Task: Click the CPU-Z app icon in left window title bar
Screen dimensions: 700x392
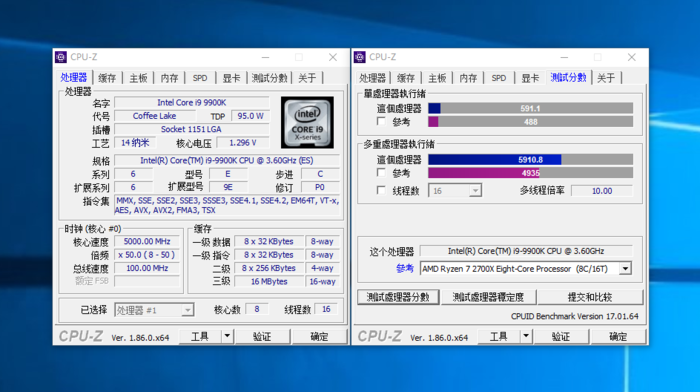Action: tap(61, 57)
